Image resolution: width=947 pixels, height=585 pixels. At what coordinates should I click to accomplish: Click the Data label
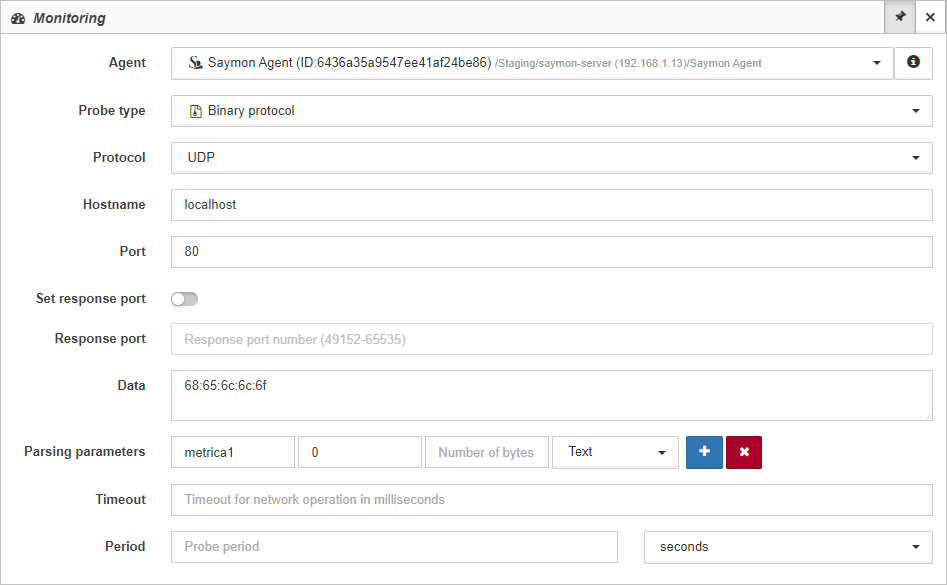(x=131, y=385)
